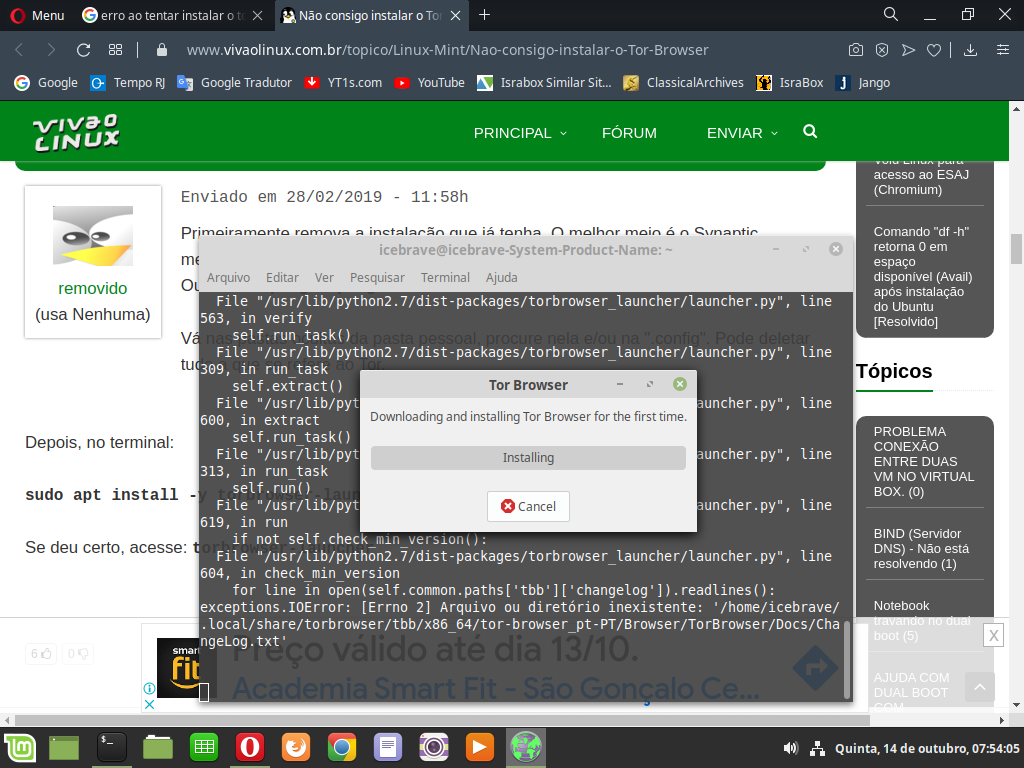Open Google Tradutor bookmark
Screen dimensions: 1024x768
(234, 83)
